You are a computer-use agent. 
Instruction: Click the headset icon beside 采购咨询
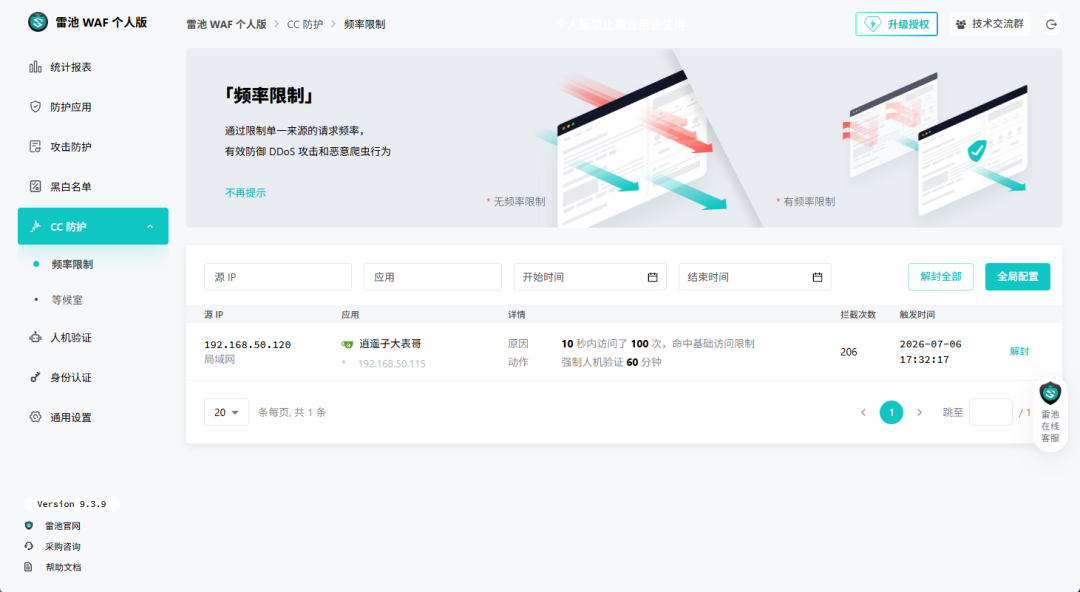point(29,547)
